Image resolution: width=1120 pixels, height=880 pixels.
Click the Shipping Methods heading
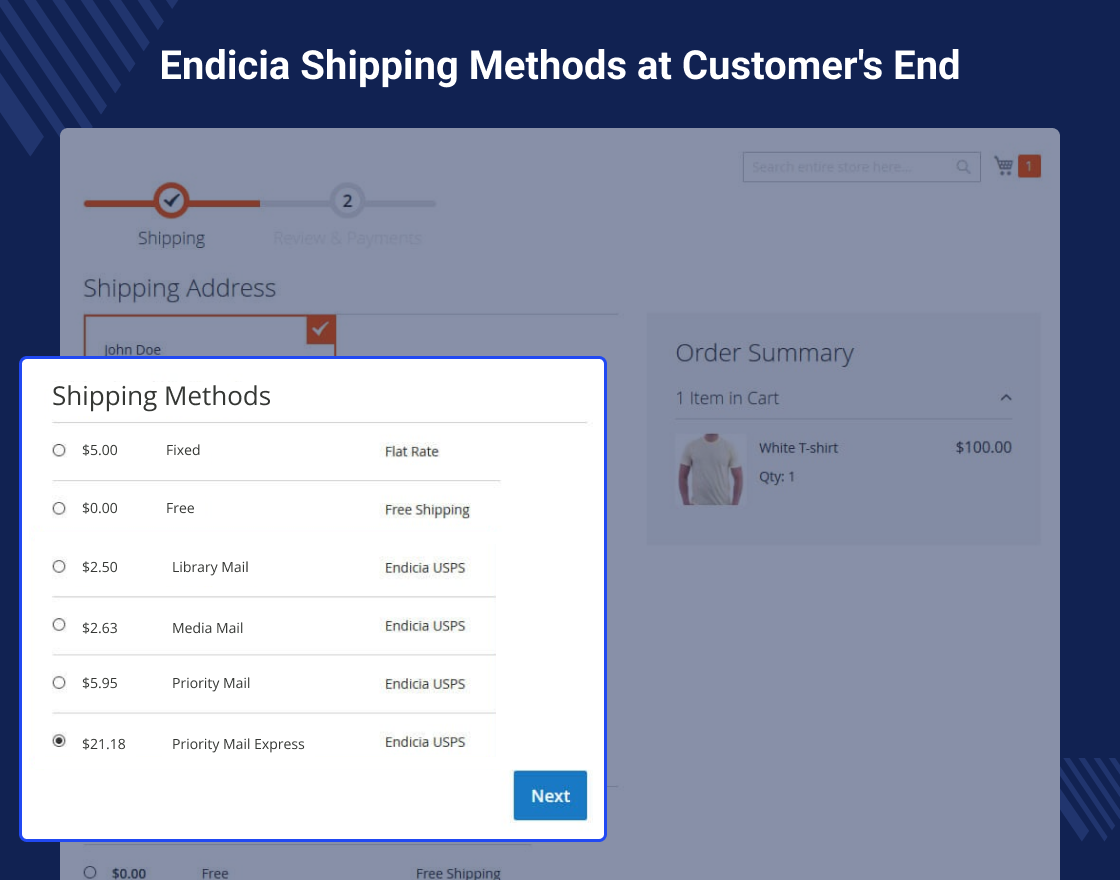click(161, 396)
